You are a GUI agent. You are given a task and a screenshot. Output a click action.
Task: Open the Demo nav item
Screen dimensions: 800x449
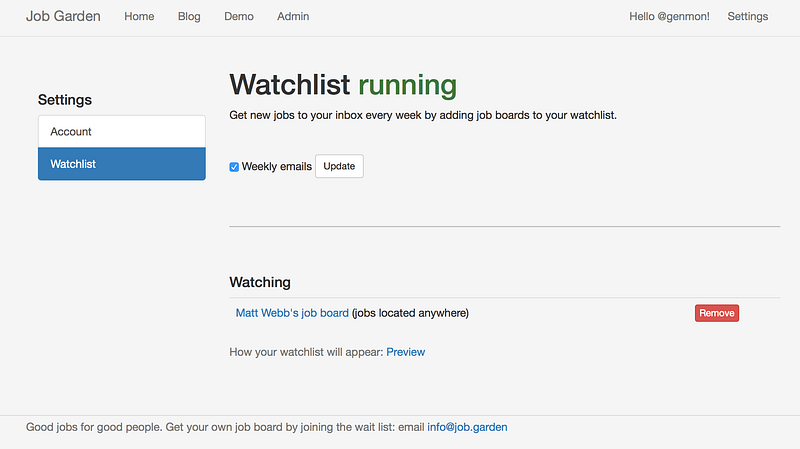(239, 17)
